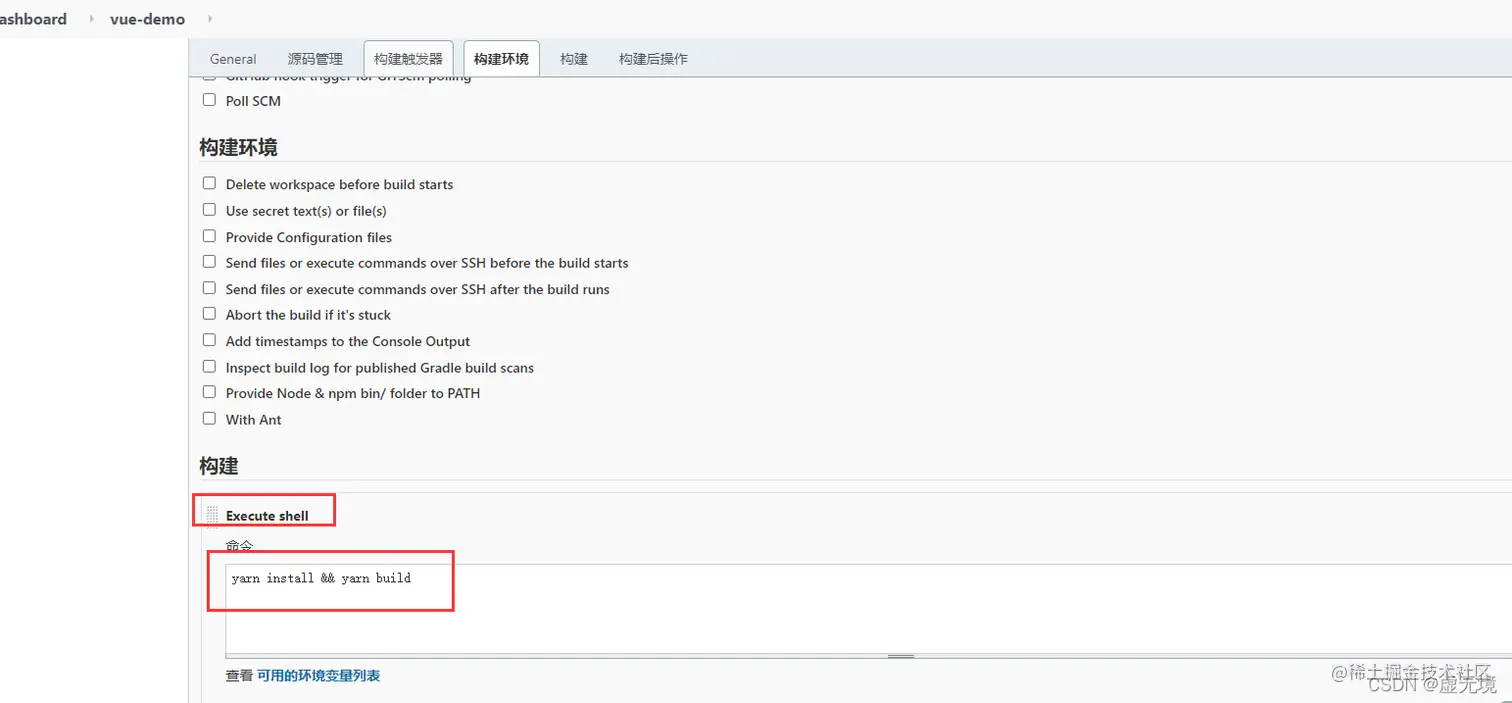The width and height of the screenshot is (1512, 703).
Task: Switch to the General tab
Action: point(233,59)
